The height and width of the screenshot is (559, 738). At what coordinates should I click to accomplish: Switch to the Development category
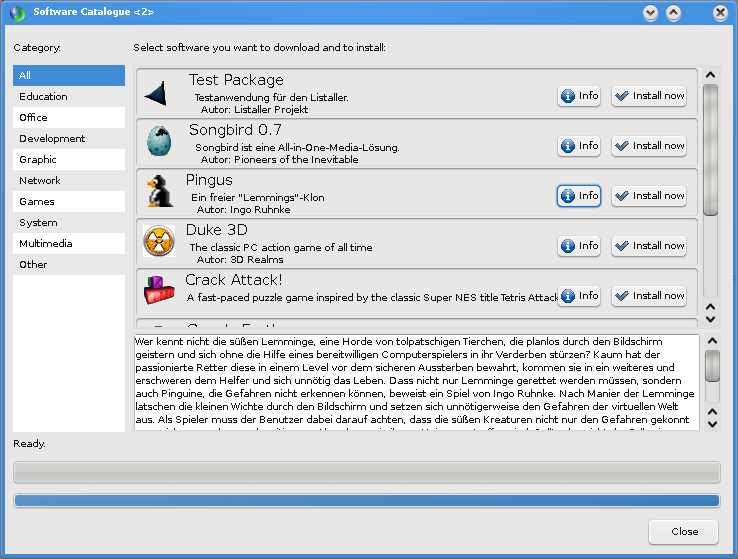pyautogui.click(x=69, y=139)
